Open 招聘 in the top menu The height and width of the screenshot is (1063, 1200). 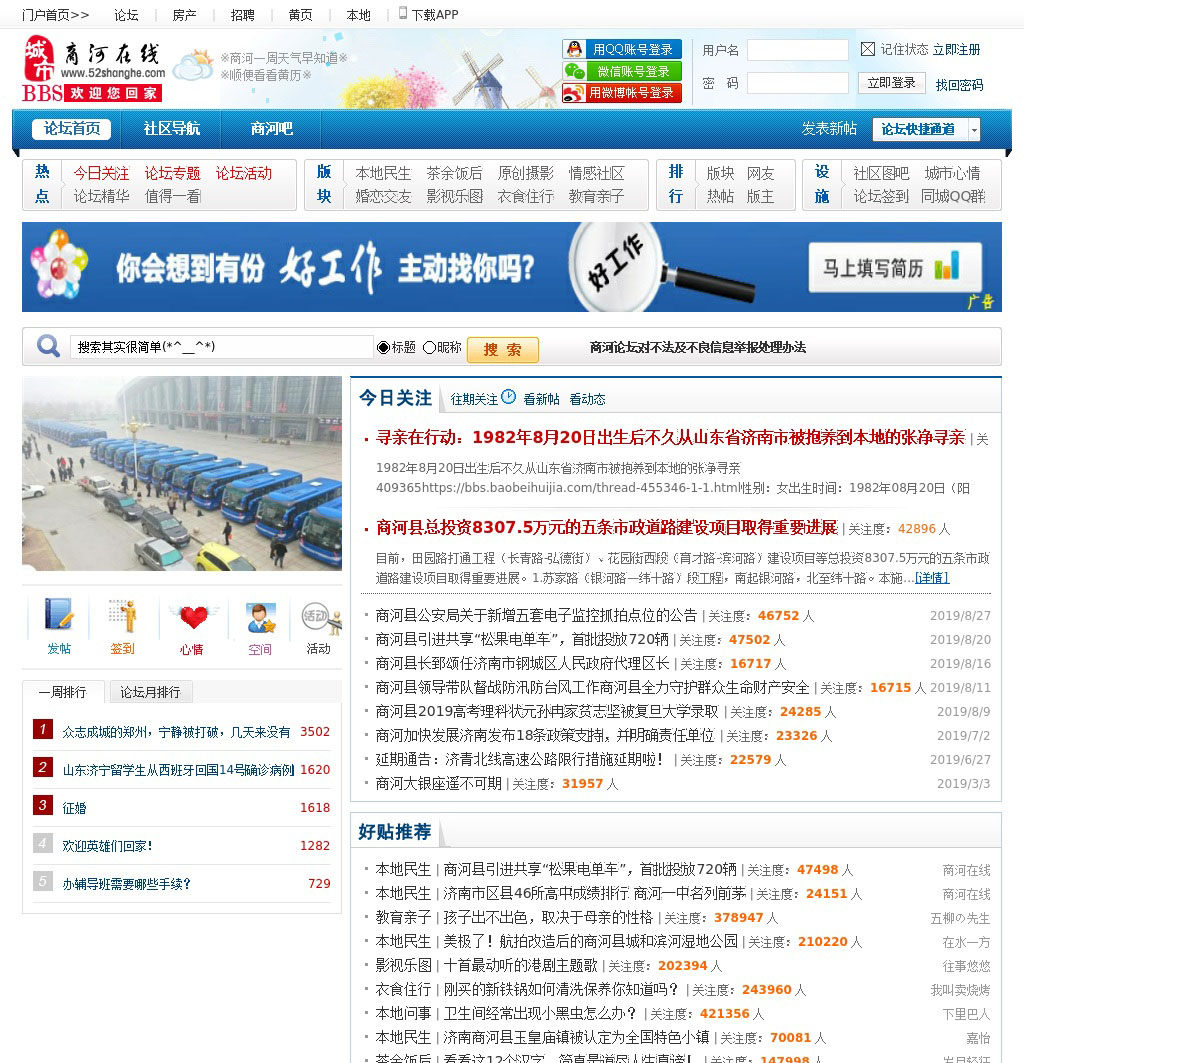pos(242,15)
